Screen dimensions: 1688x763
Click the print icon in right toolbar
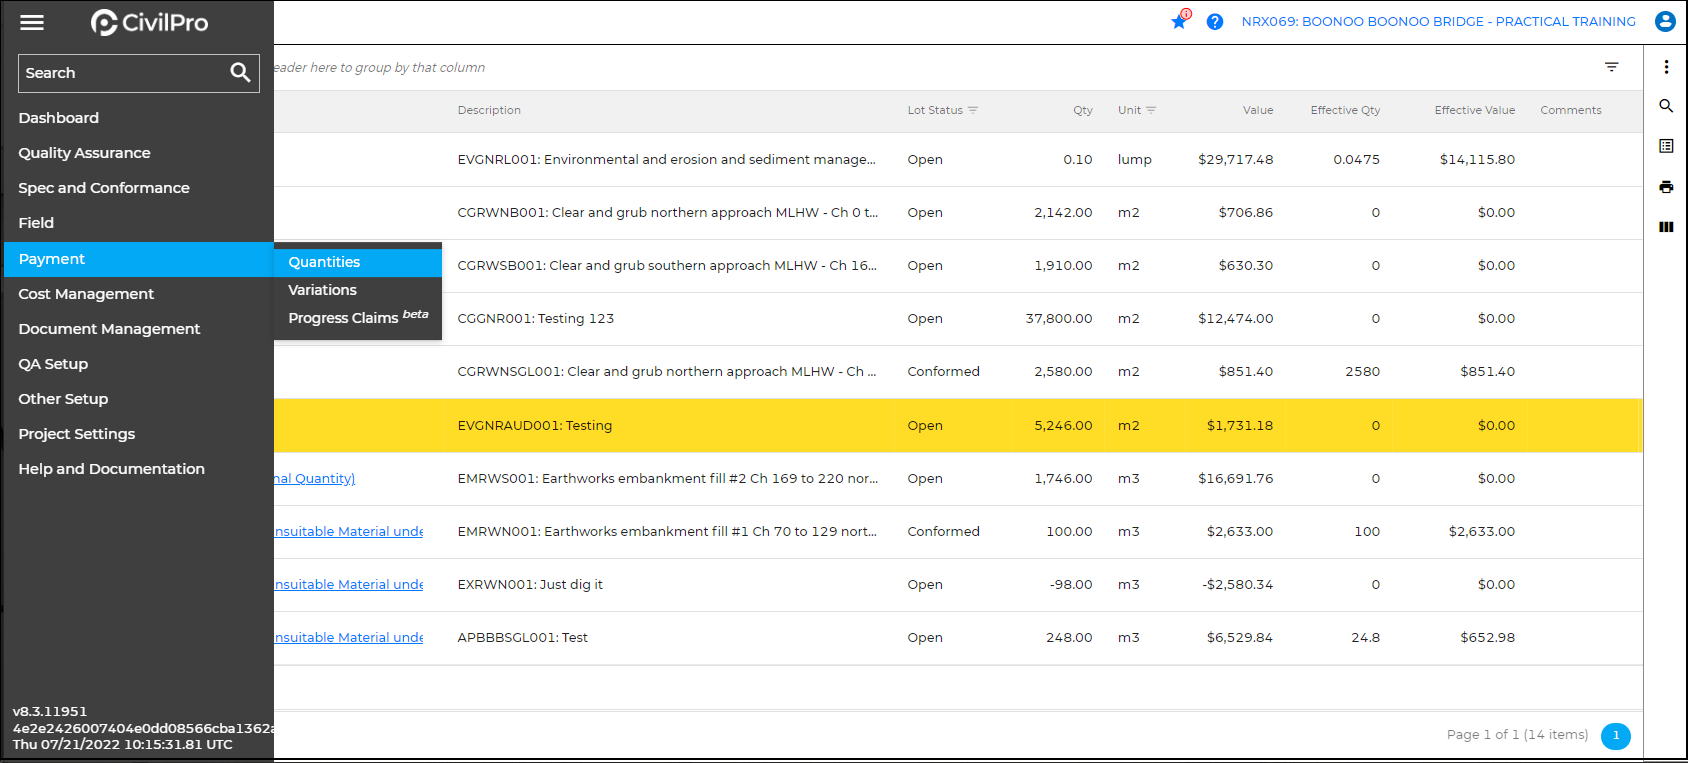pyautogui.click(x=1666, y=187)
